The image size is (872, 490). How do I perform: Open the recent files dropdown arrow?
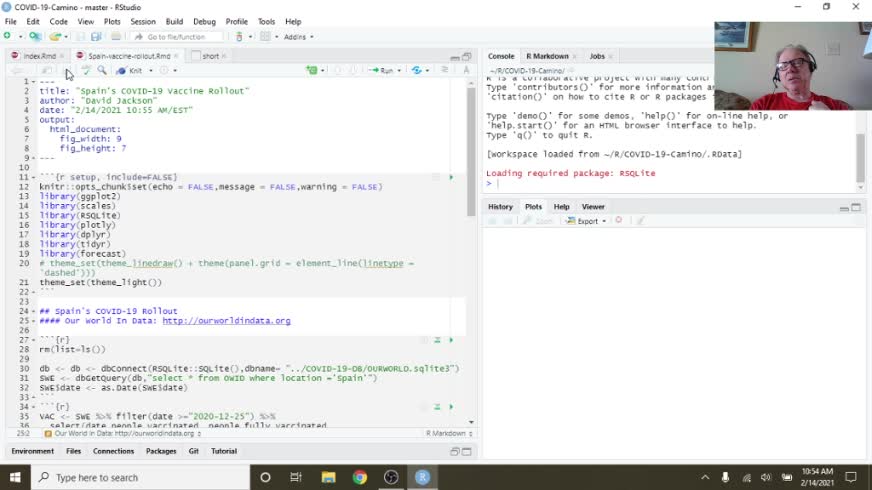(x=66, y=37)
